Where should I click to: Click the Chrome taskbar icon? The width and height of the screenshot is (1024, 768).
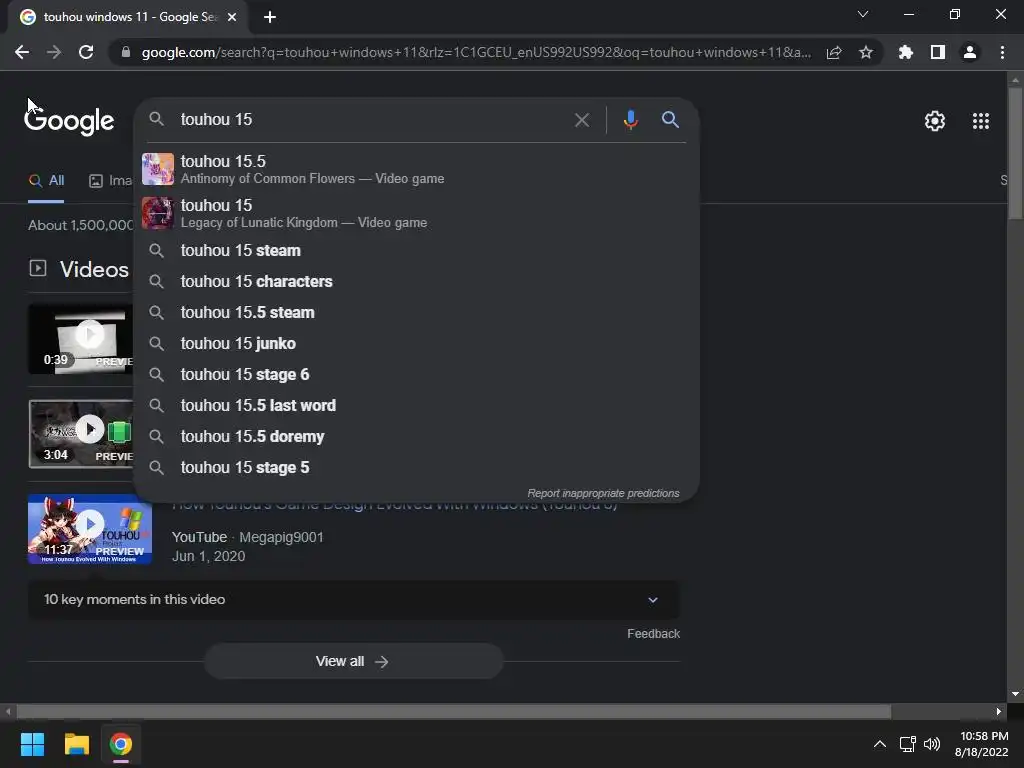click(120, 744)
